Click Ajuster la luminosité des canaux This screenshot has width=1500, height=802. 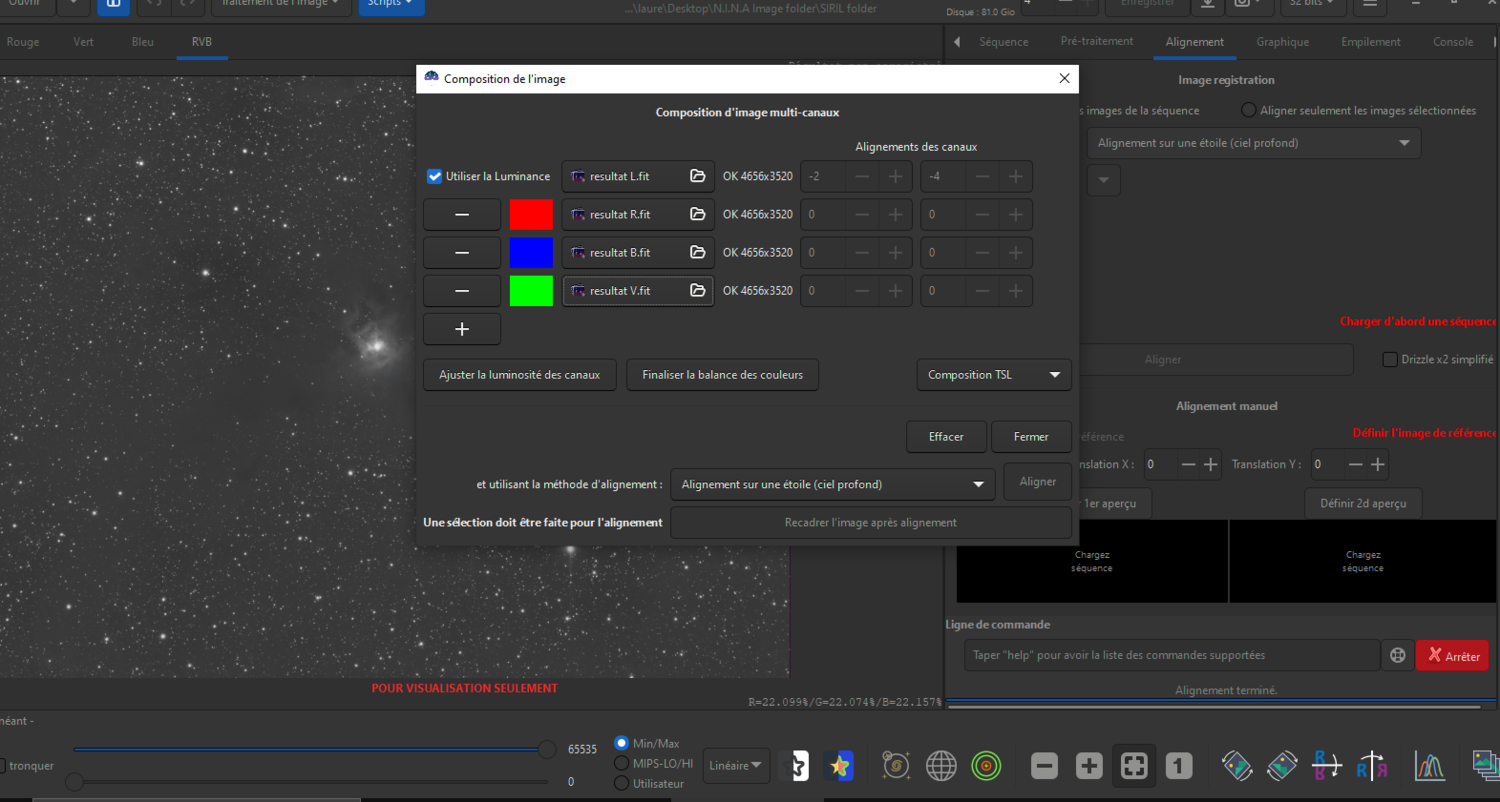click(520, 375)
